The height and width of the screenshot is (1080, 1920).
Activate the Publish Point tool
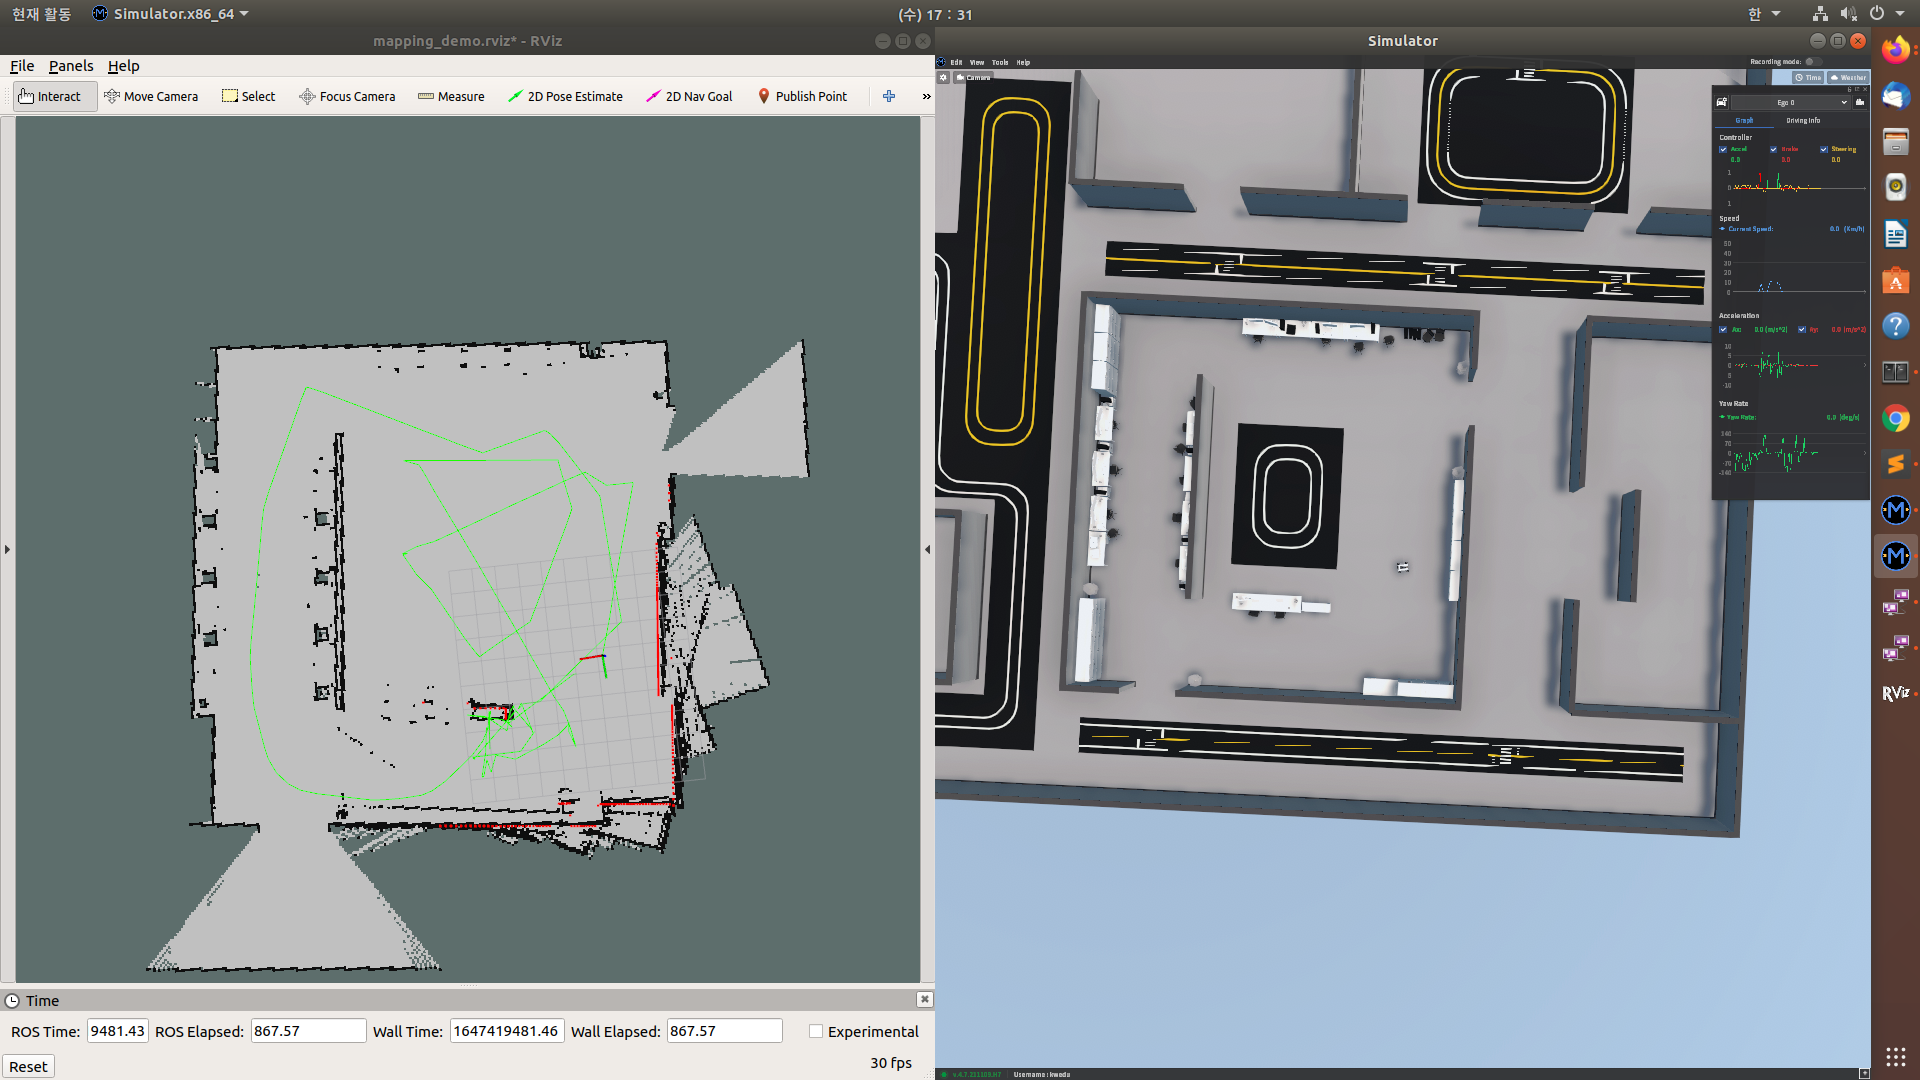tap(802, 96)
